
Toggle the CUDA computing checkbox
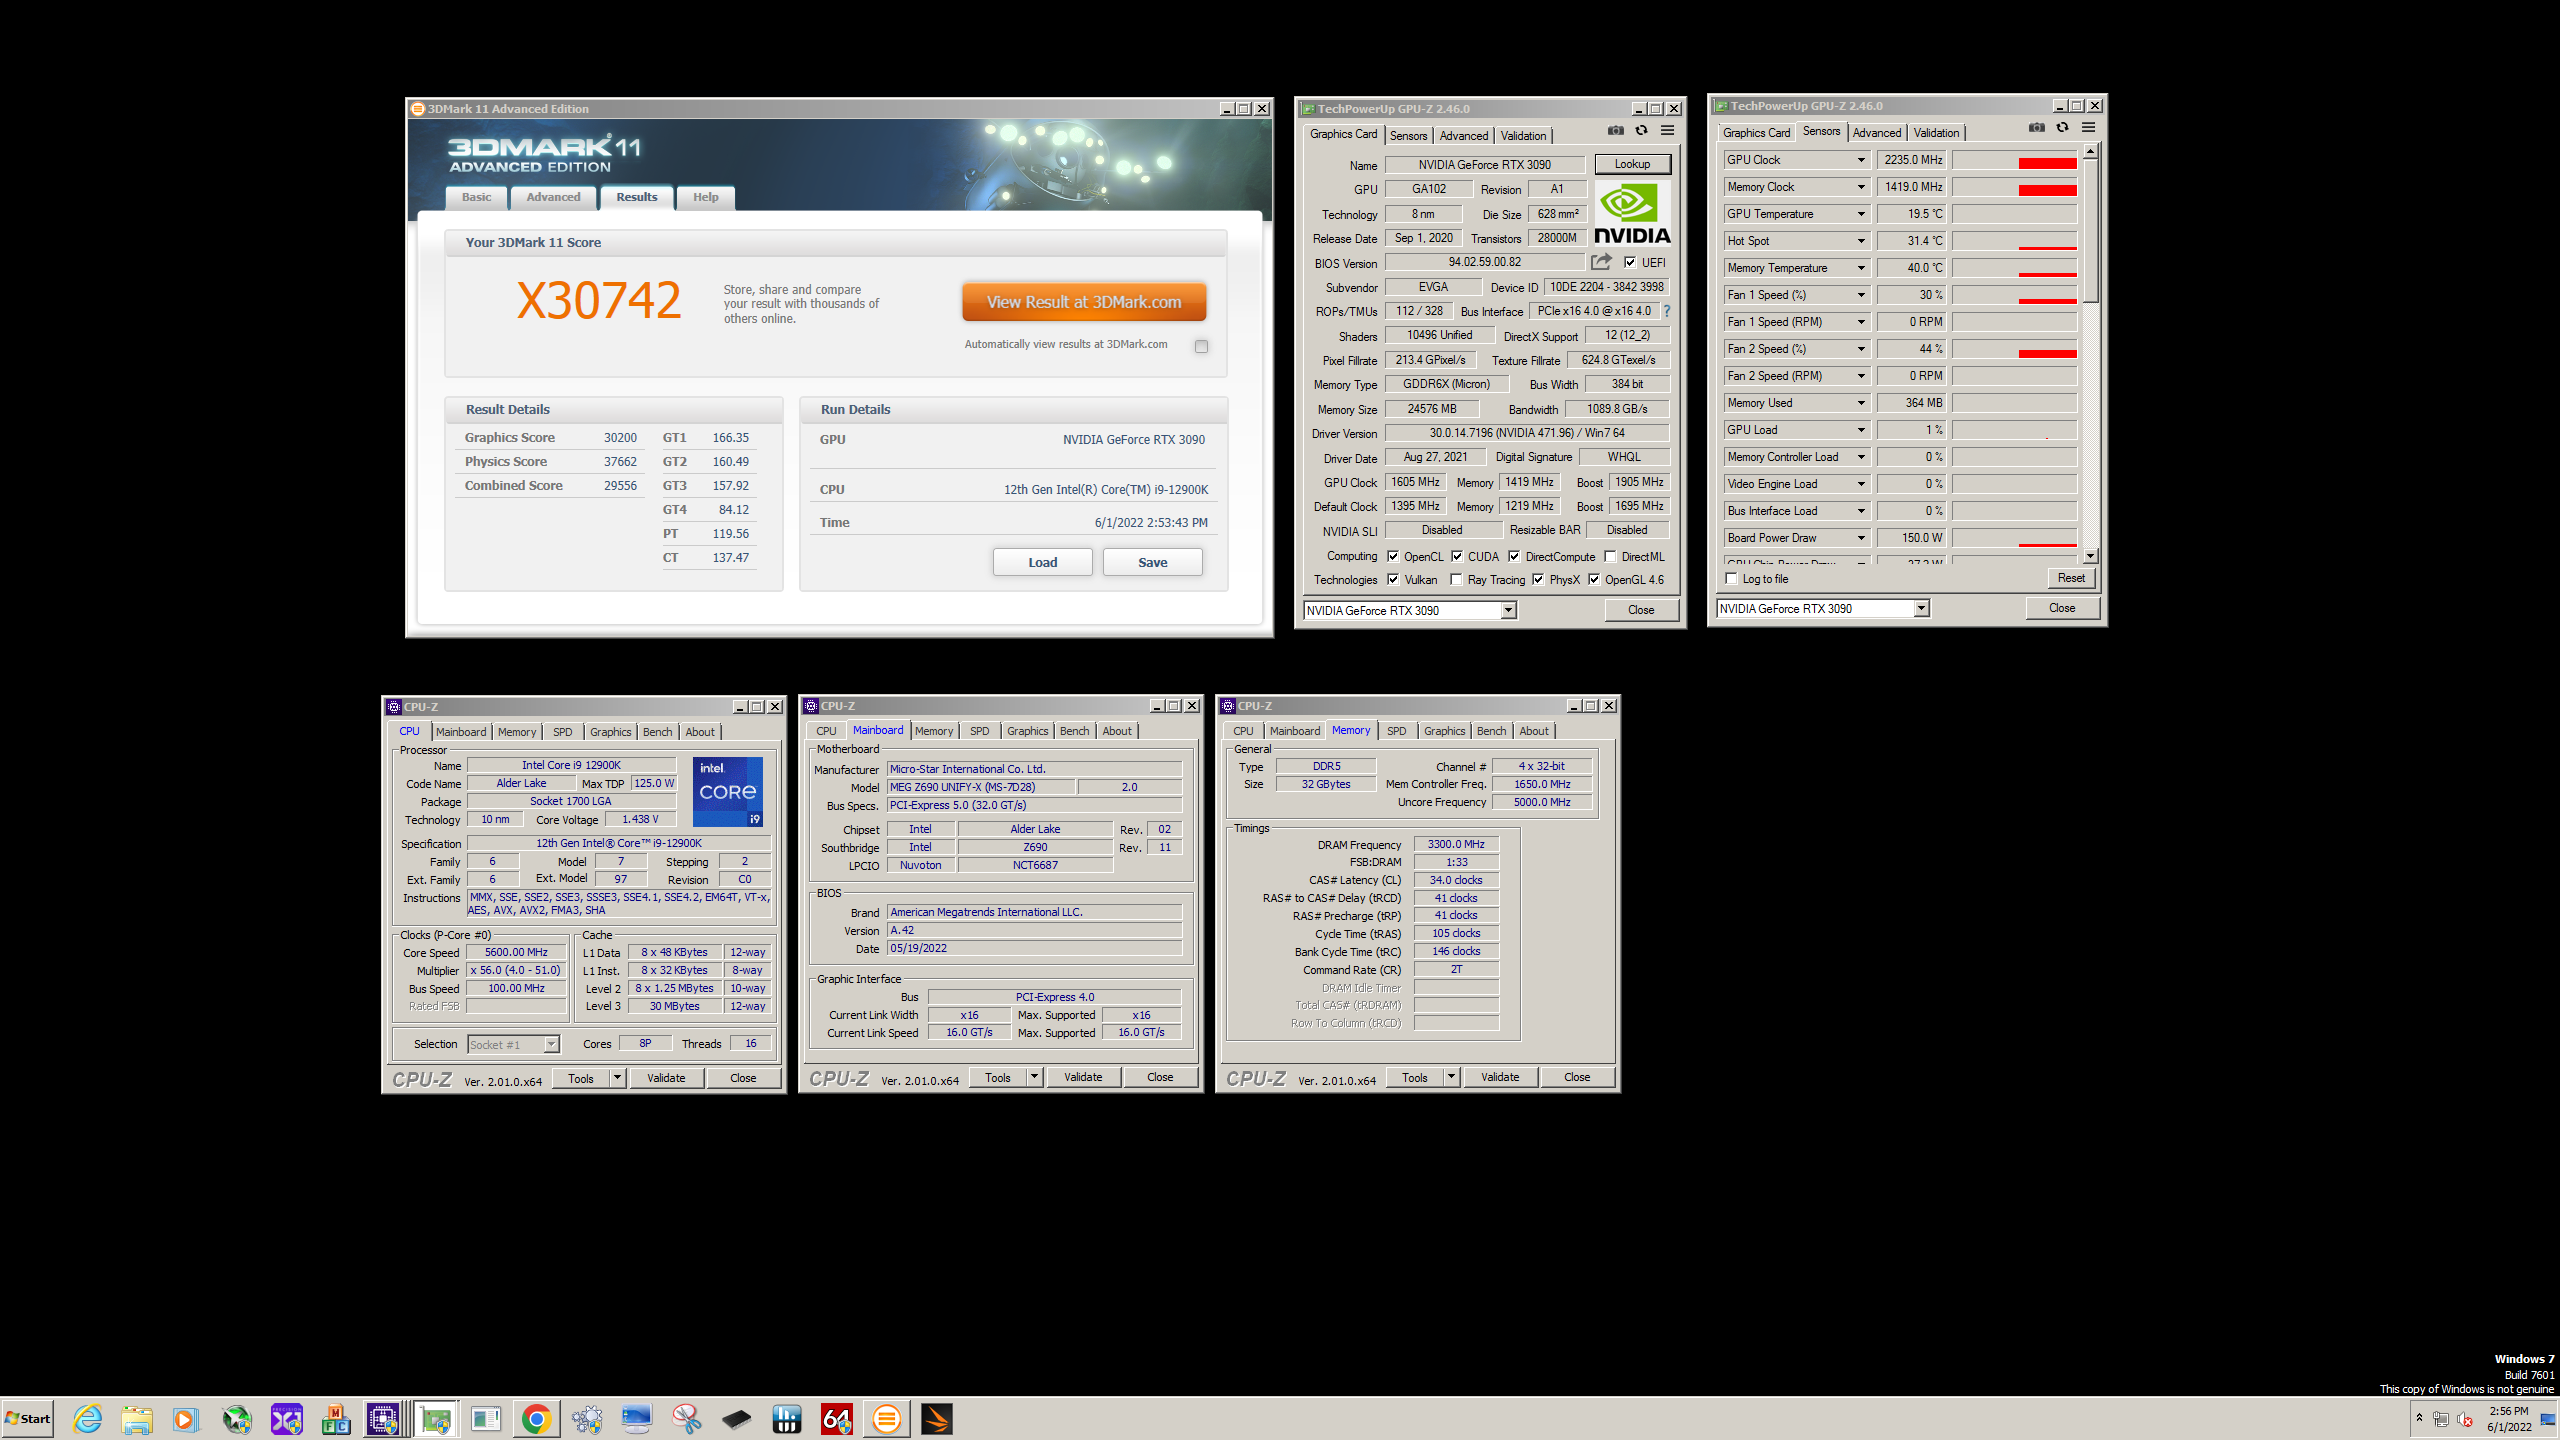[x=1457, y=556]
